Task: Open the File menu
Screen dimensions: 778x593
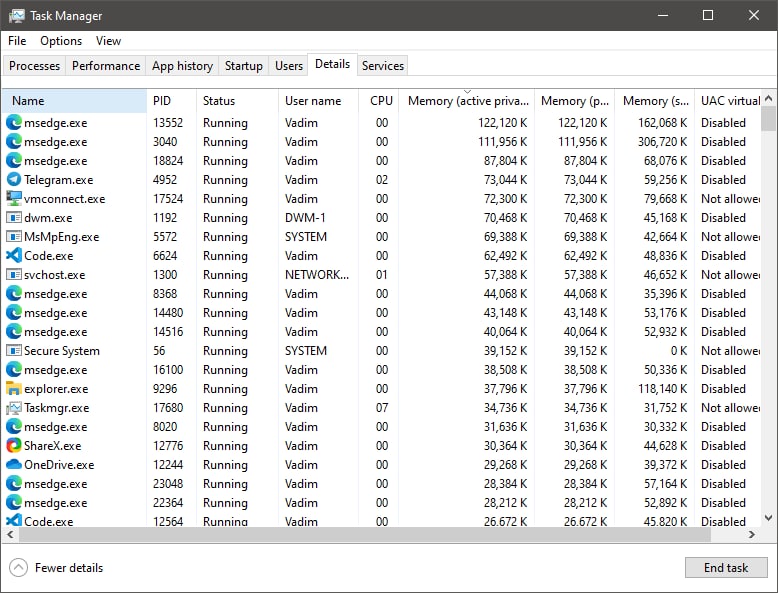Action: pyautogui.click(x=17, y=41)
